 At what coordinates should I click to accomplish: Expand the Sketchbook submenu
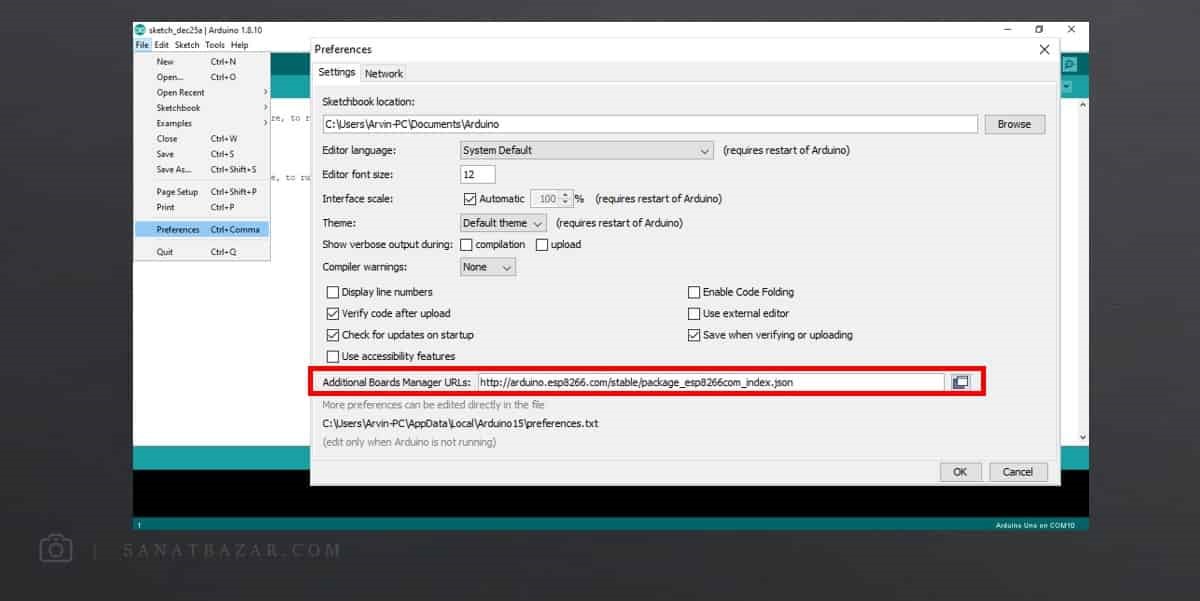pyautogui.click(x=202, y=108)
